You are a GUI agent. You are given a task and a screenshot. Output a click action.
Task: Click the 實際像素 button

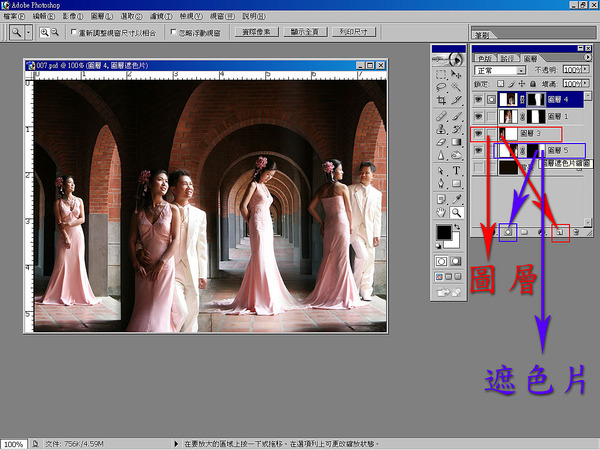point(256,32)
